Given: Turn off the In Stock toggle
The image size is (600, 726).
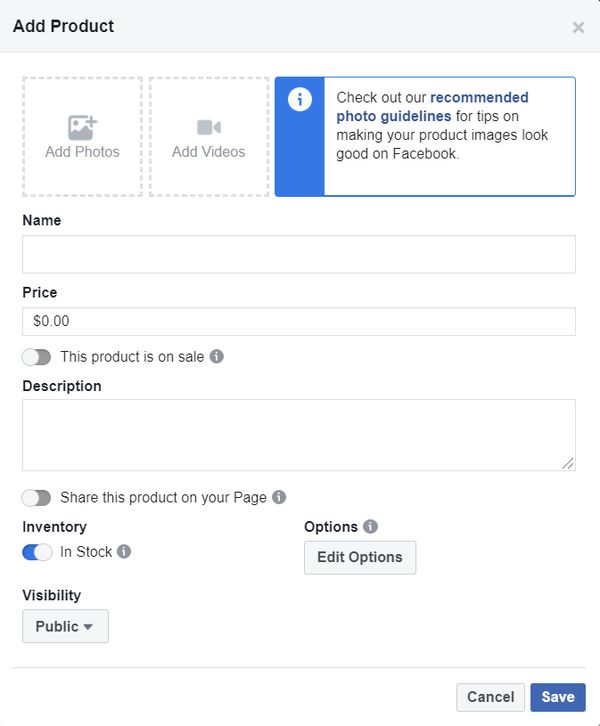Looking at the screenshot, I should pyautogui.click(x=37, y=552).
